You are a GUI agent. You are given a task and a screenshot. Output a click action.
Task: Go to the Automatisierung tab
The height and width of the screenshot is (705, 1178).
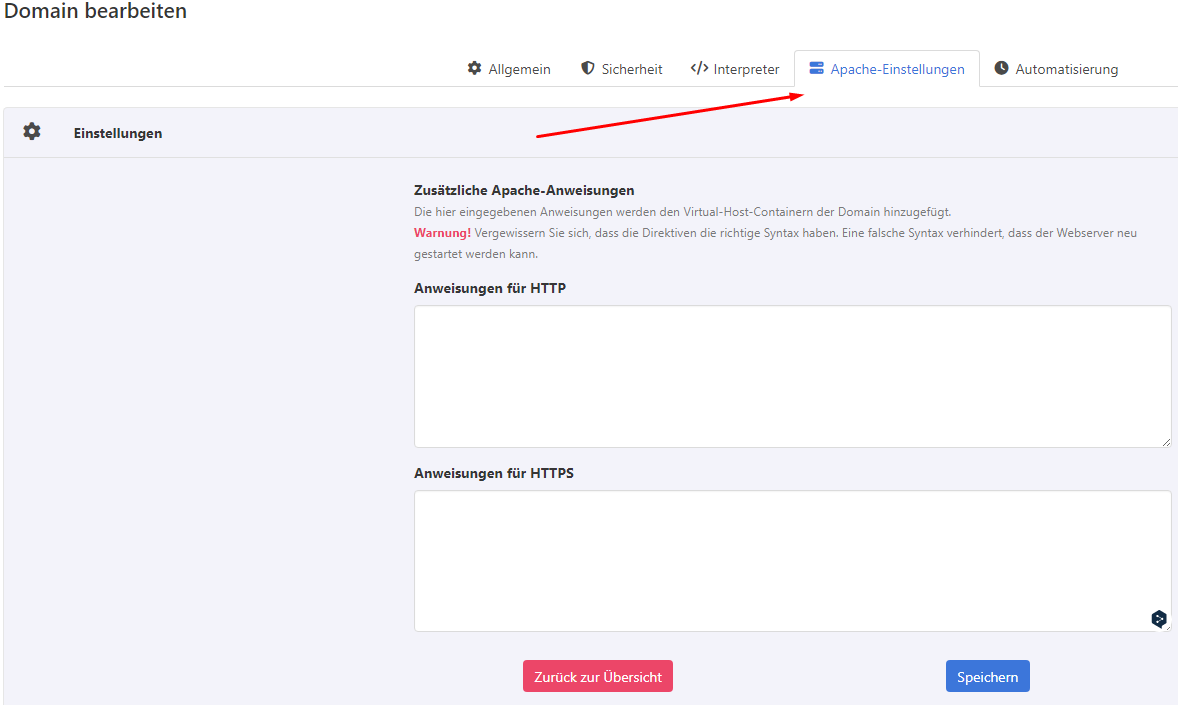(1066, 69)
